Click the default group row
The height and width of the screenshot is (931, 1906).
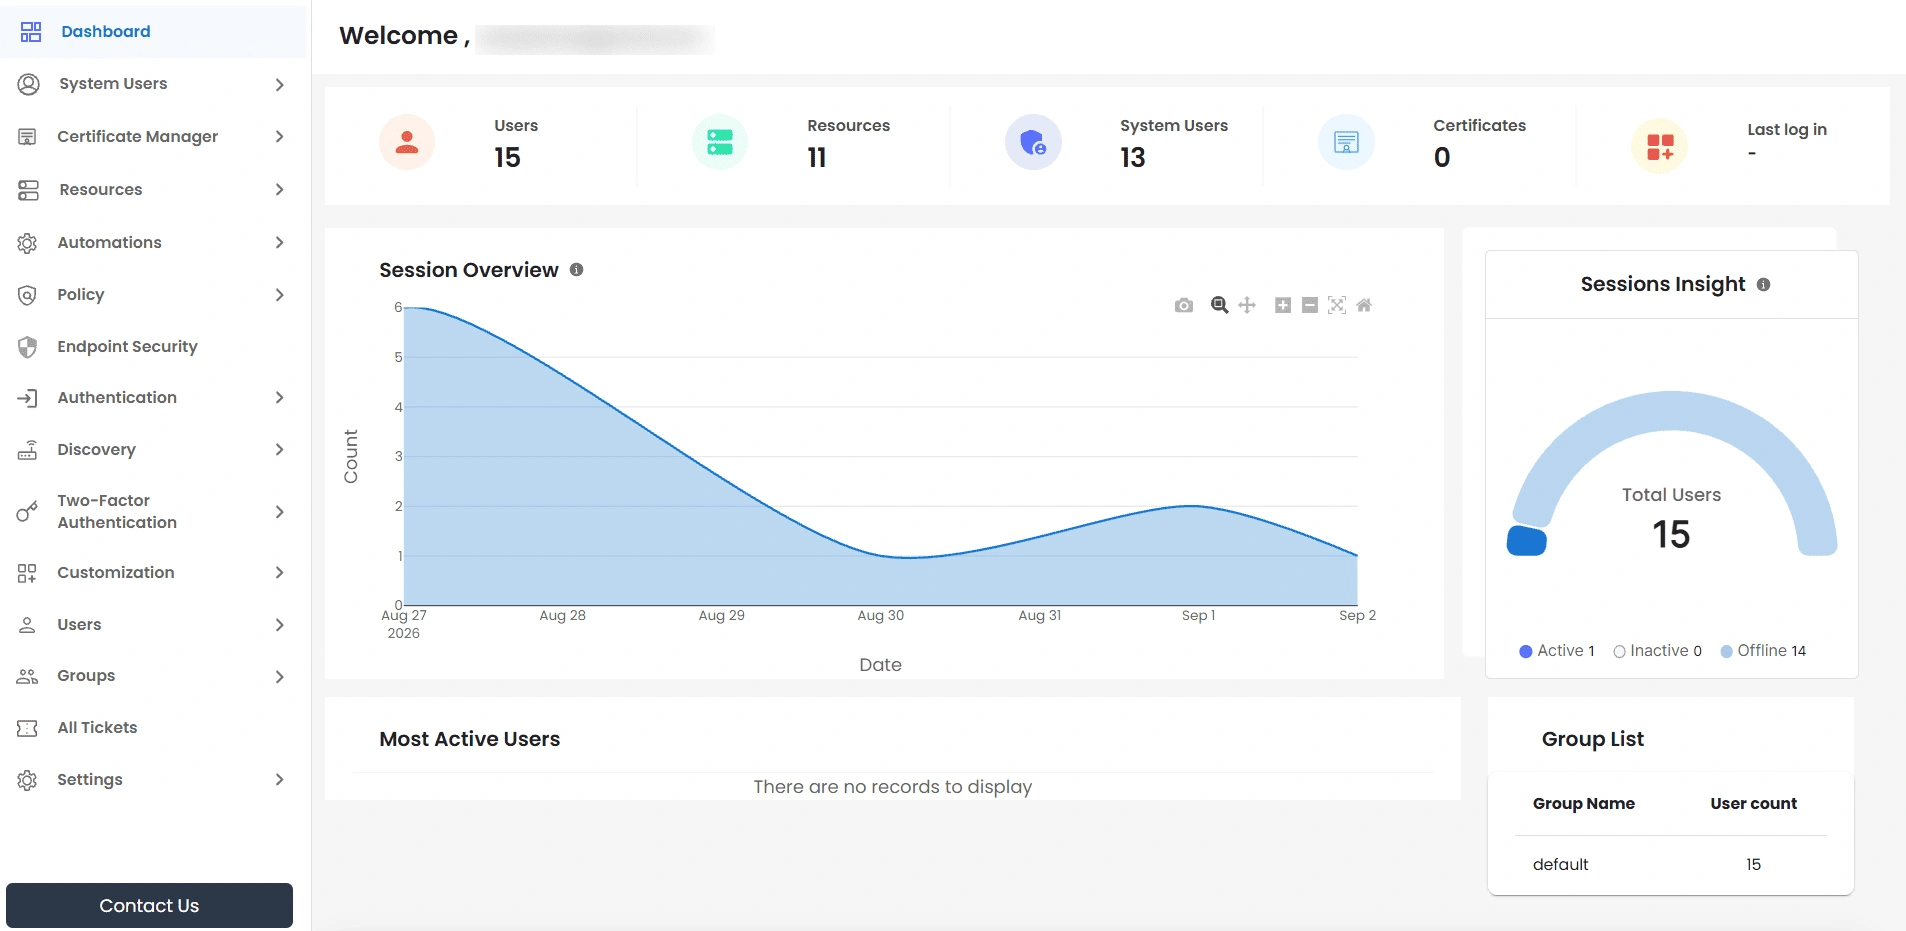point(1670,865)
